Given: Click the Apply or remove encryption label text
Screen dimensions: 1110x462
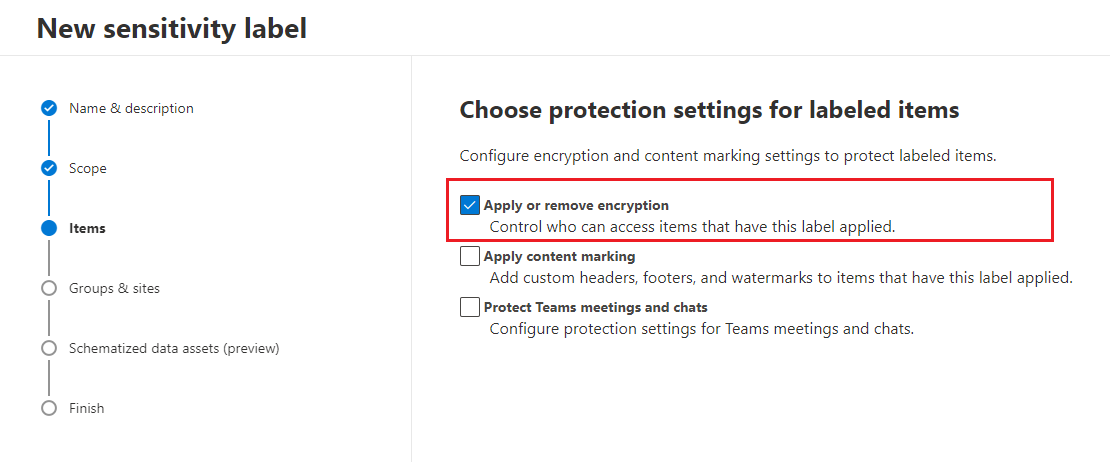Looking at the screenshot, I should 576,205.
